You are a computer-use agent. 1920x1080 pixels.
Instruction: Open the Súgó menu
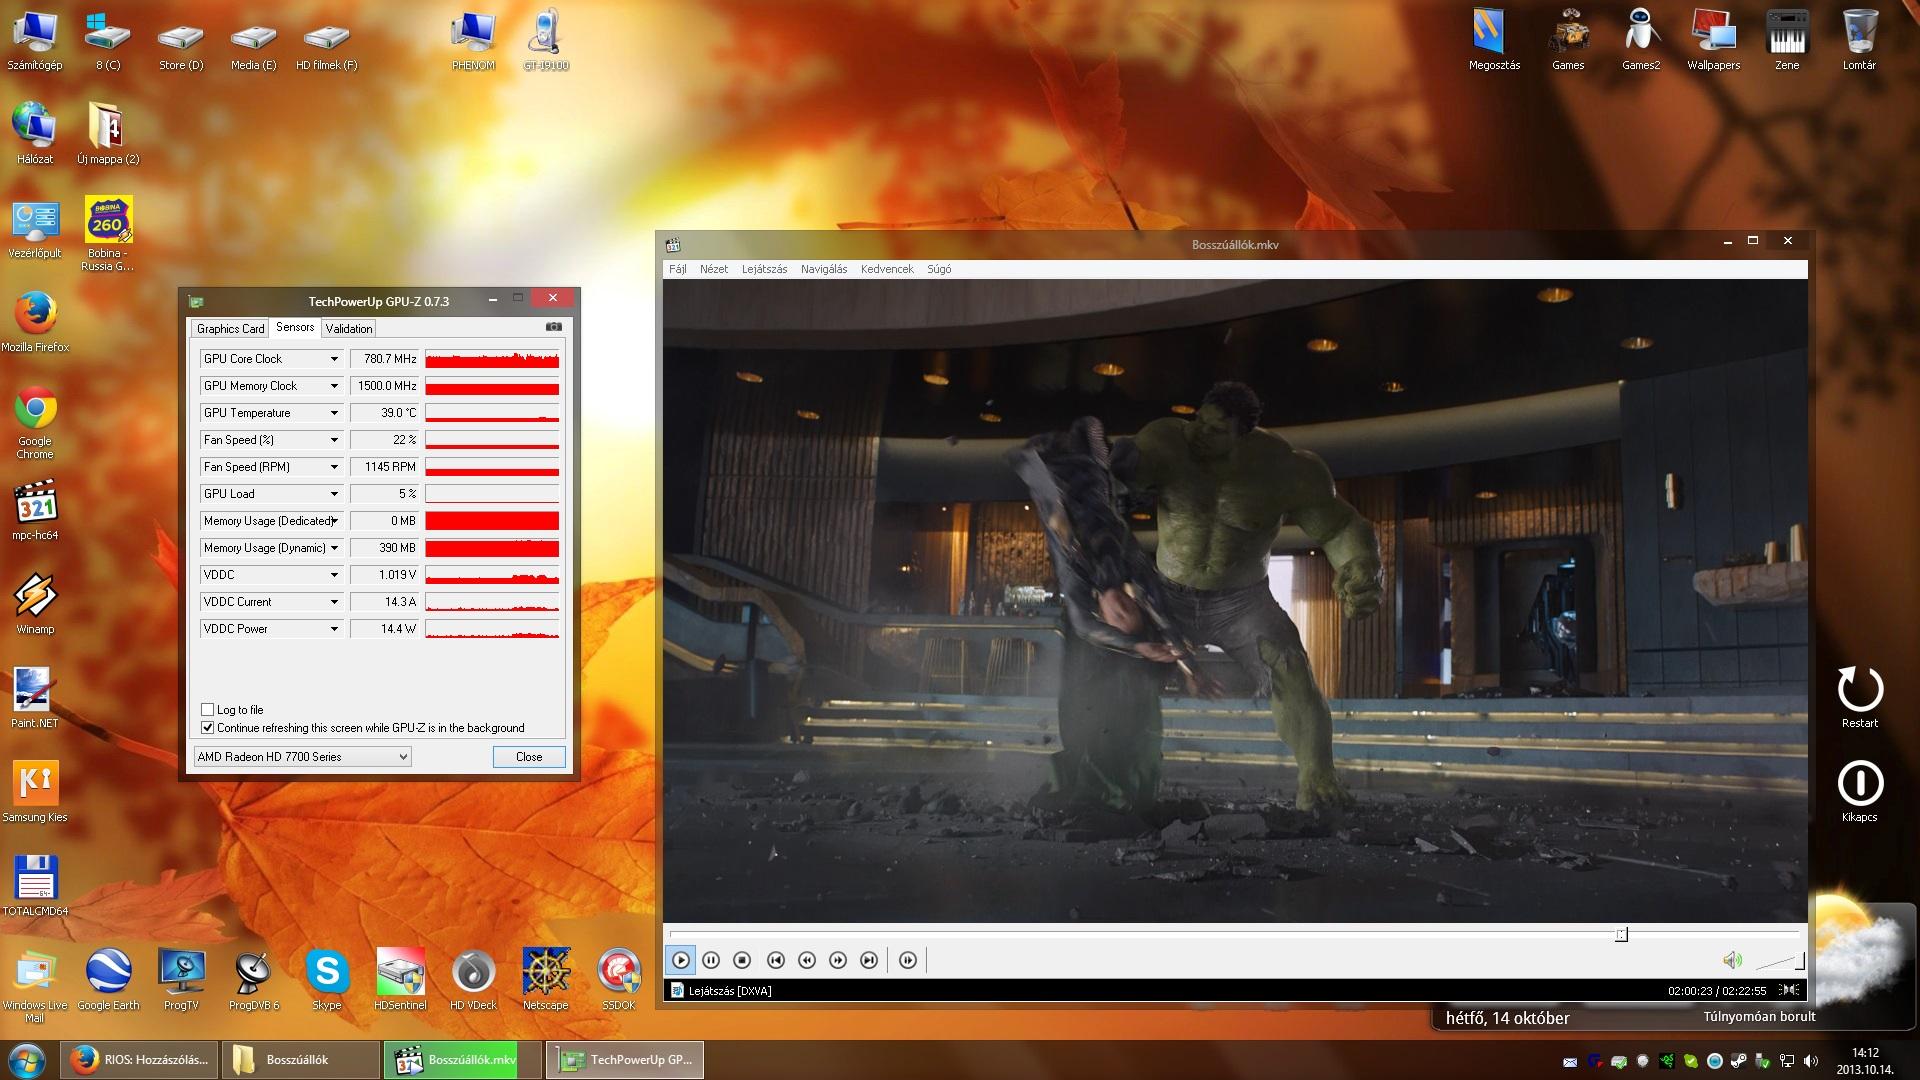click(x=939, y=269)
